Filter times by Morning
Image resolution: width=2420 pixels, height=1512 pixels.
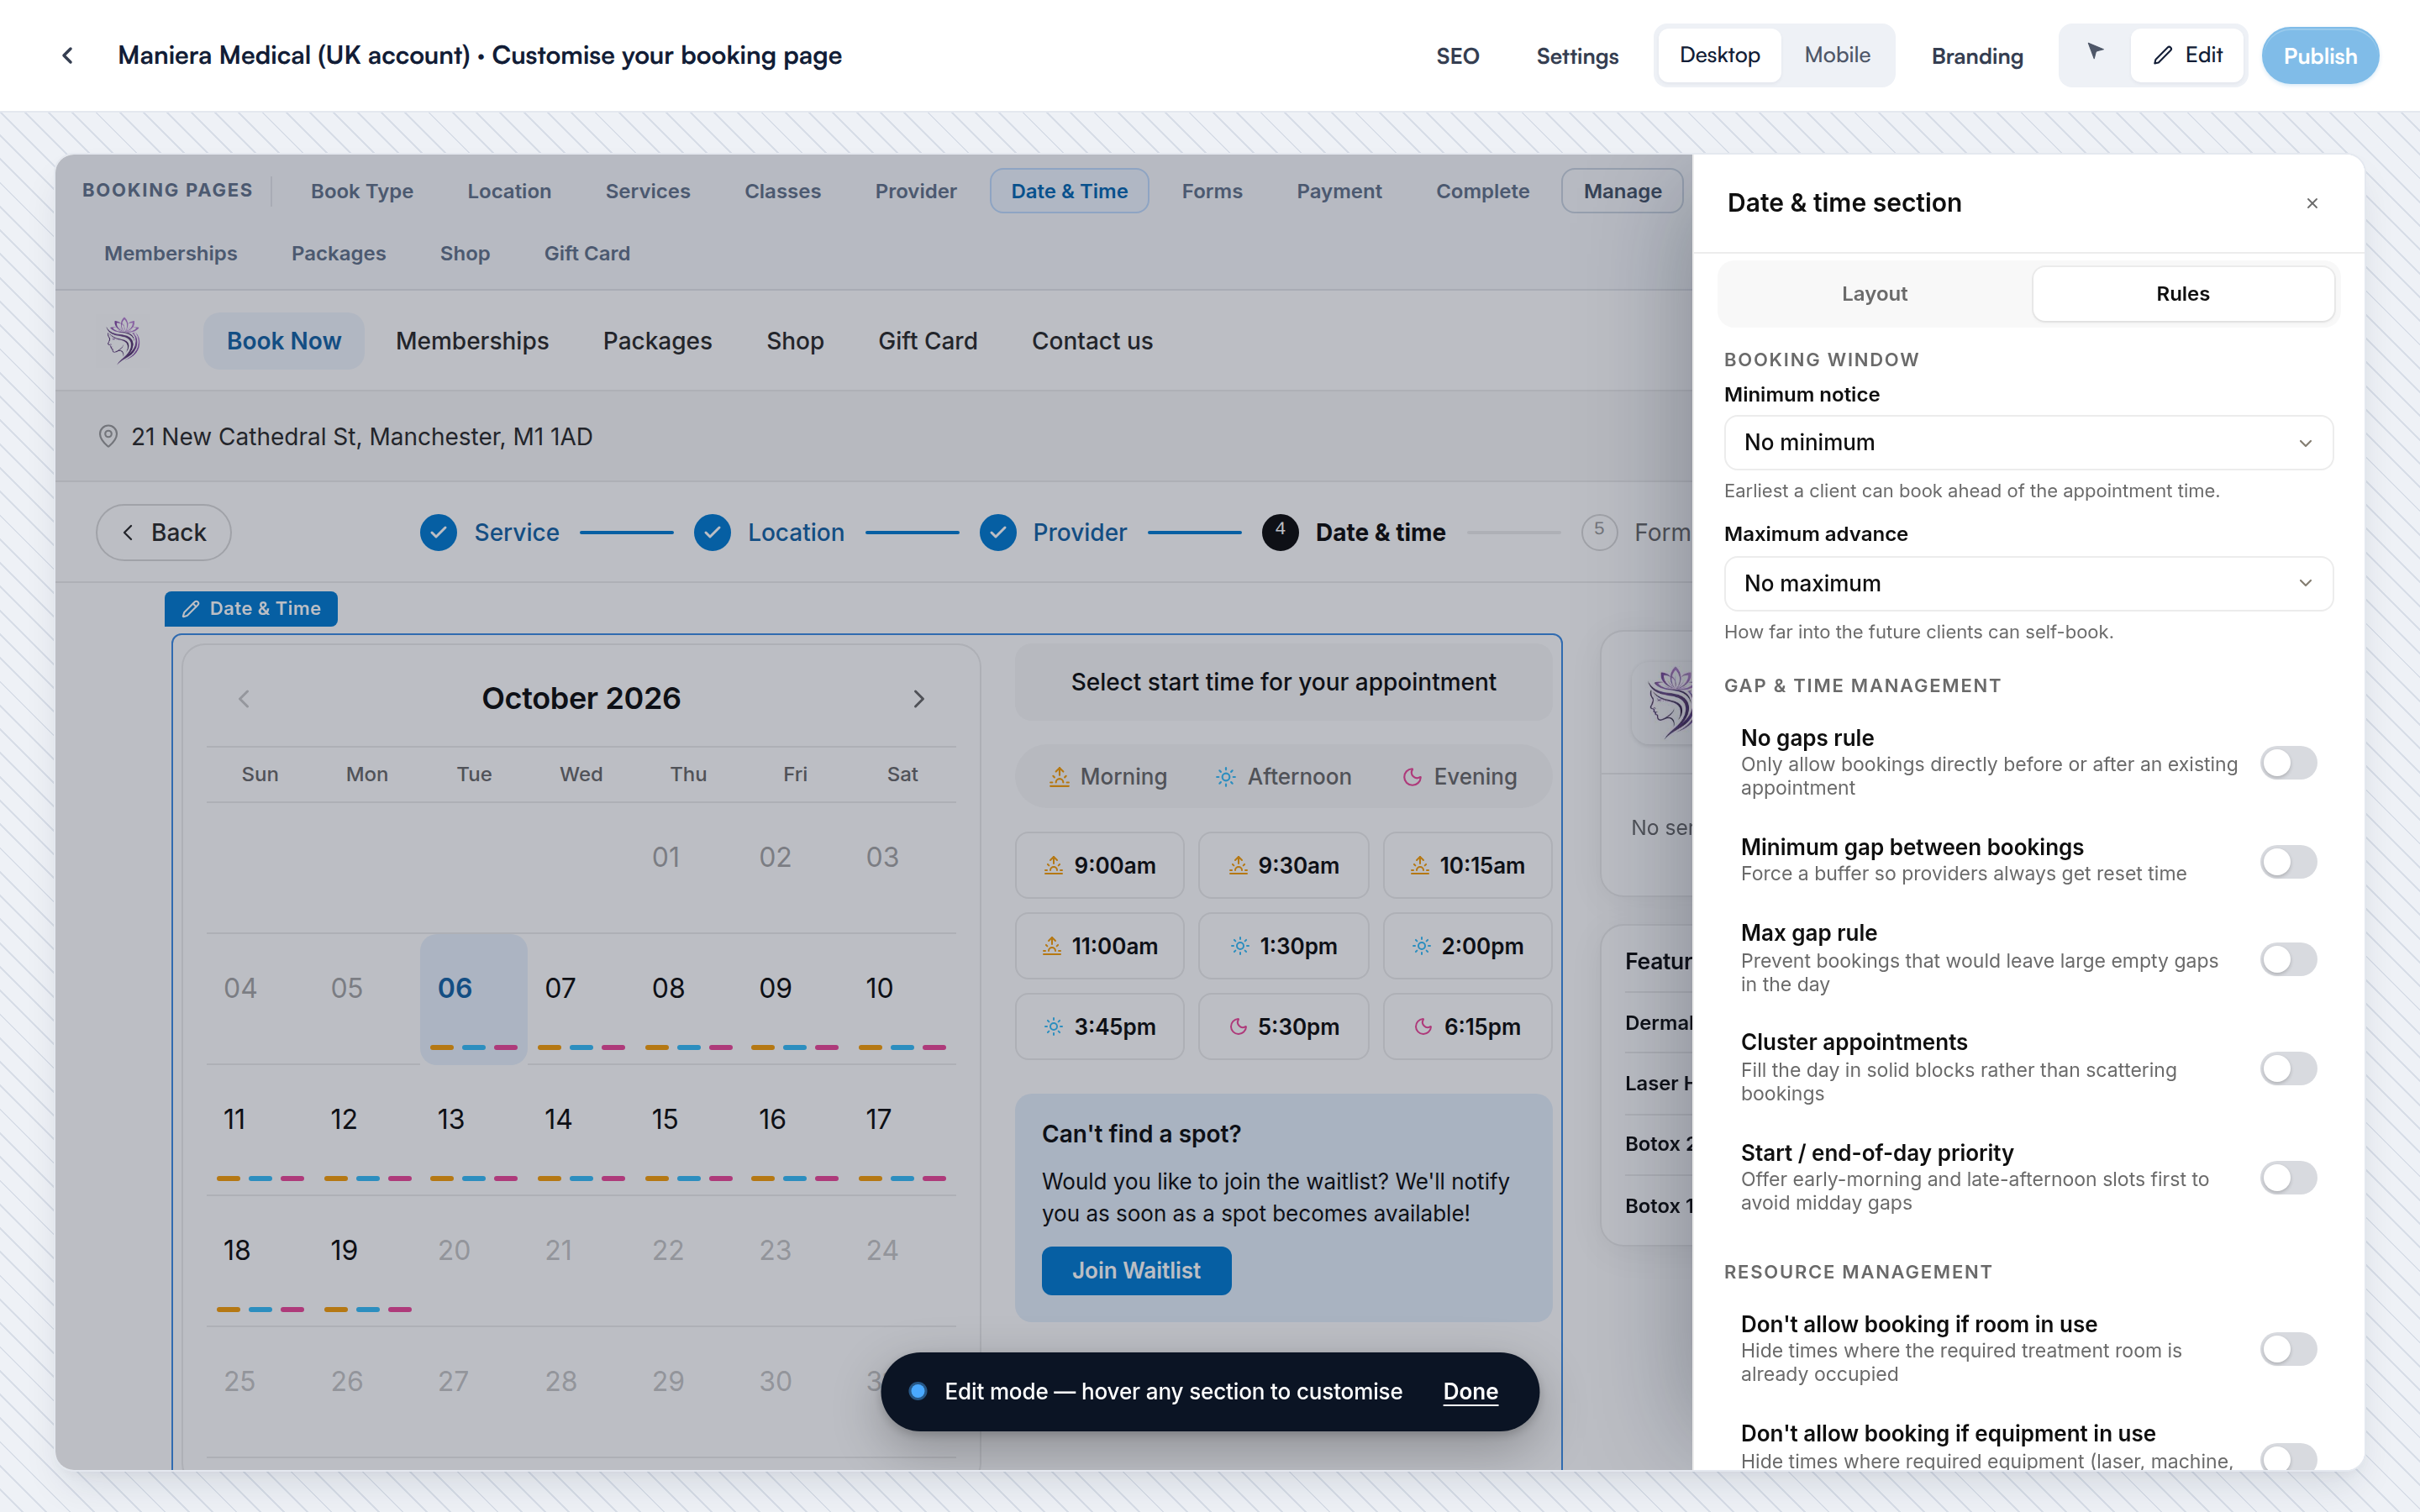coord(1107,776)
